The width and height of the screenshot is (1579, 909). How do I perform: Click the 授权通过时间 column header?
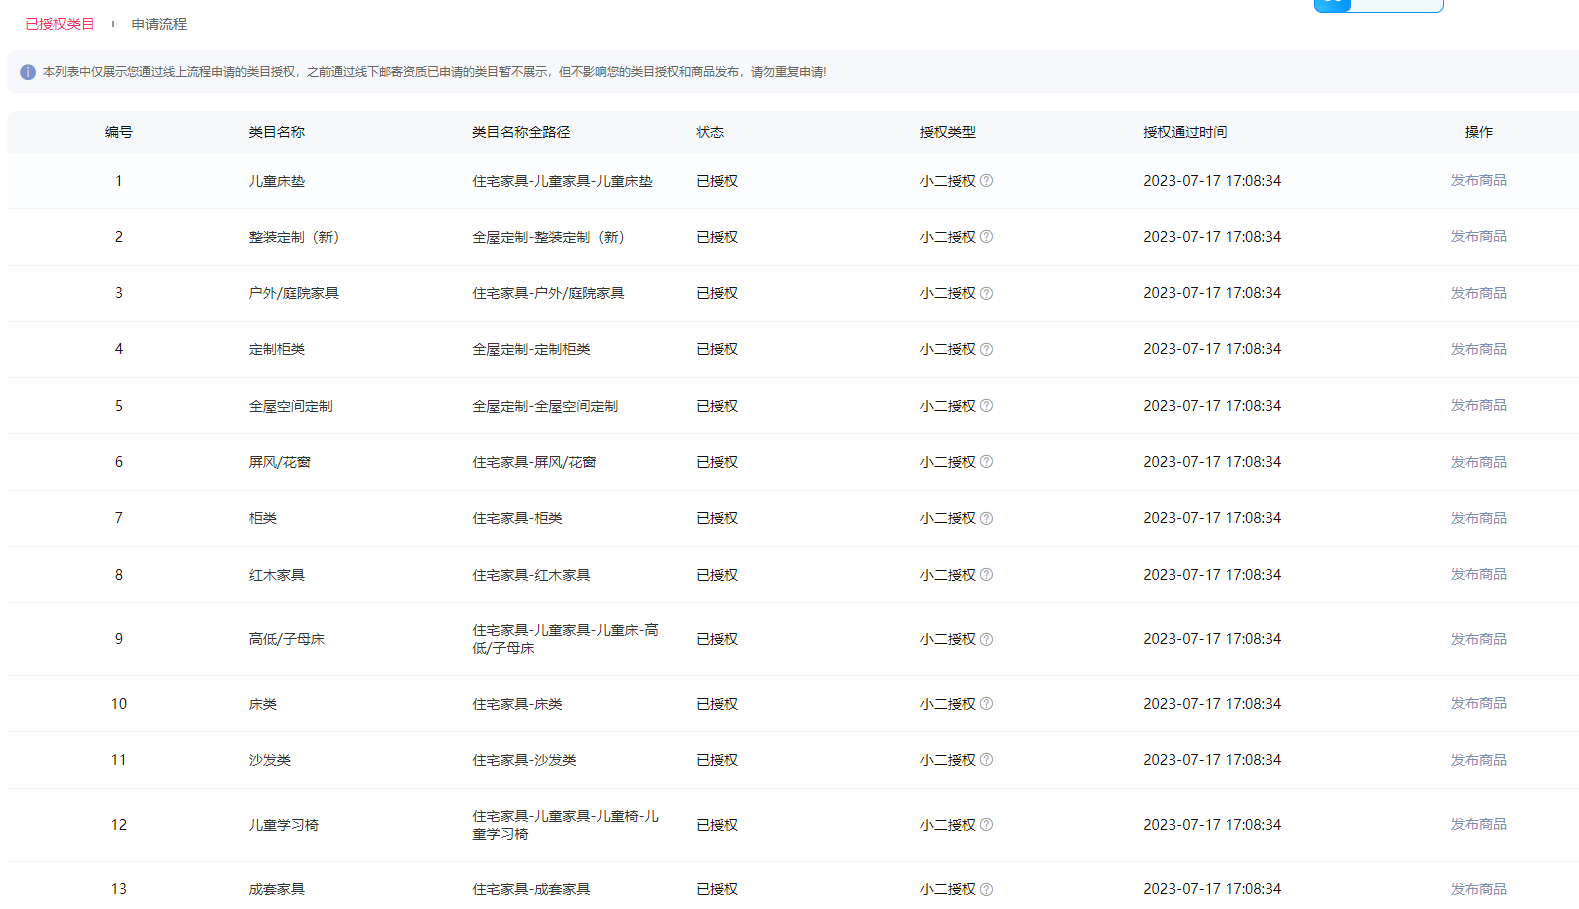(1185, 132)
